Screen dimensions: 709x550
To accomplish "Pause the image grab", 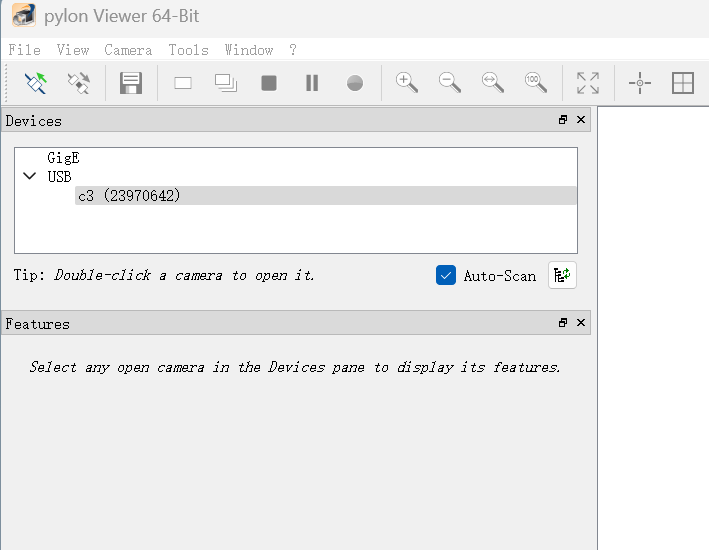I will [x=312, y=83].
